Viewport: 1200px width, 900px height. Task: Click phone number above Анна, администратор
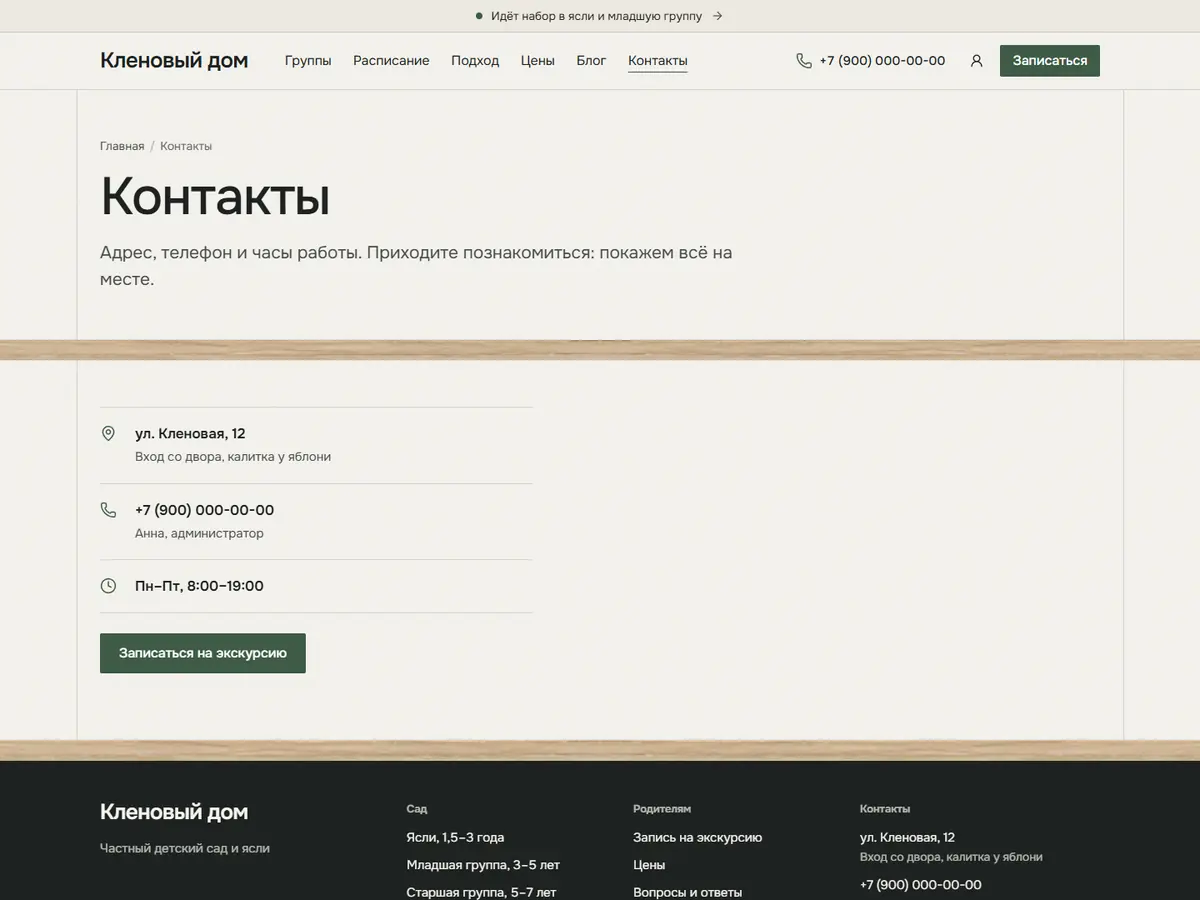pyautogui.click(x=204, y=510)
